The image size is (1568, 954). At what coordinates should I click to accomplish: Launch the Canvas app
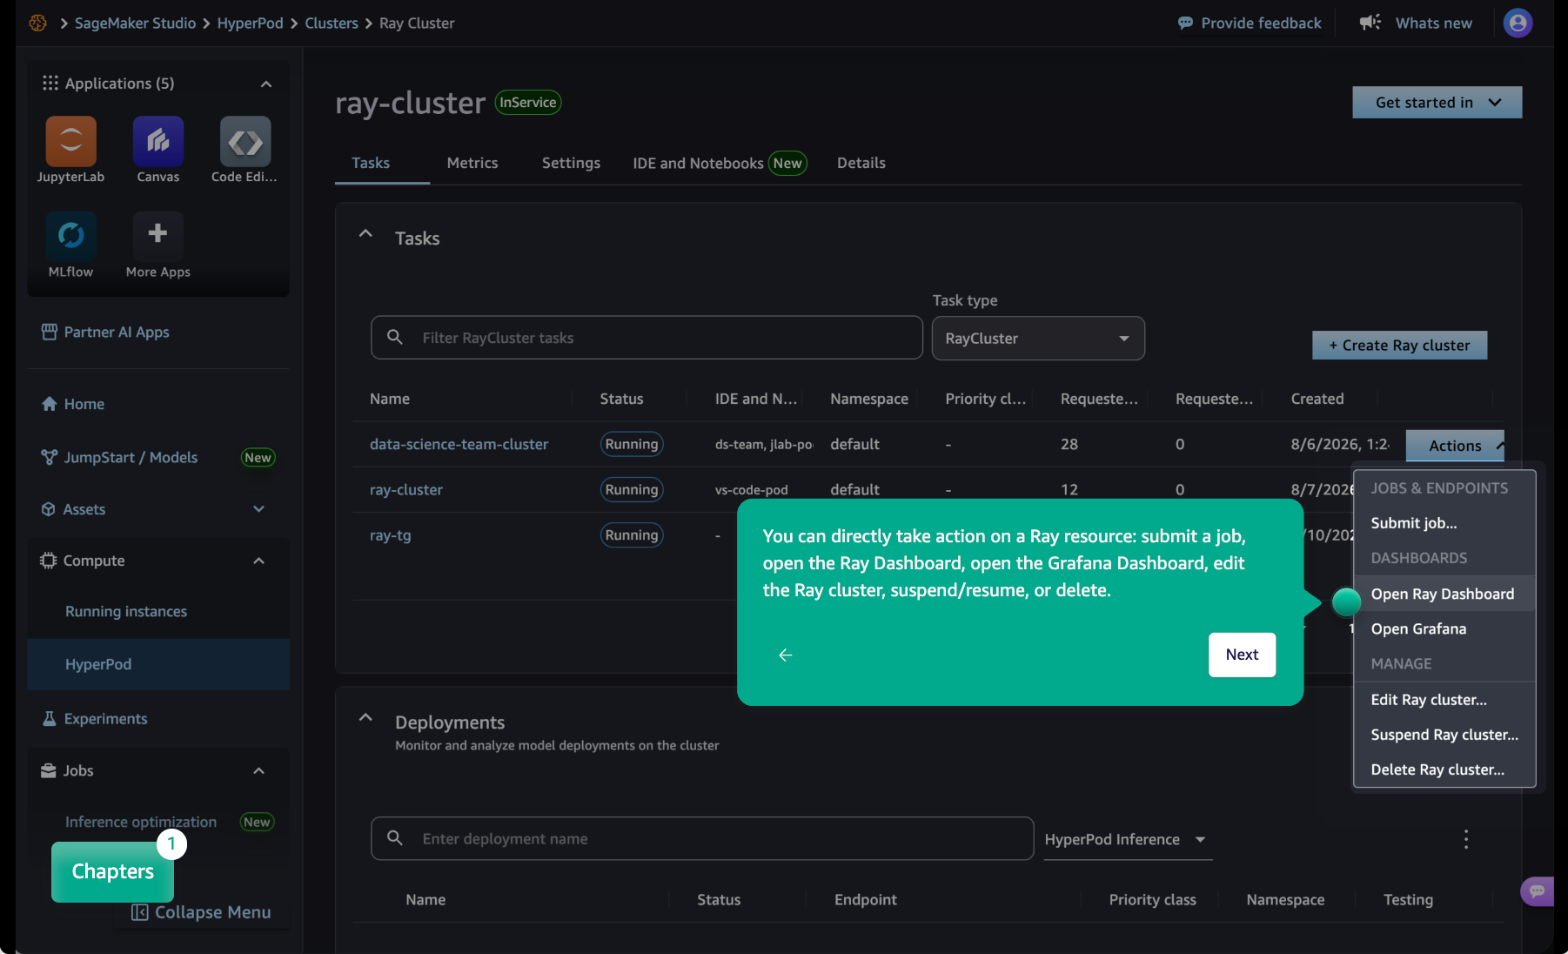coord(158,141)
